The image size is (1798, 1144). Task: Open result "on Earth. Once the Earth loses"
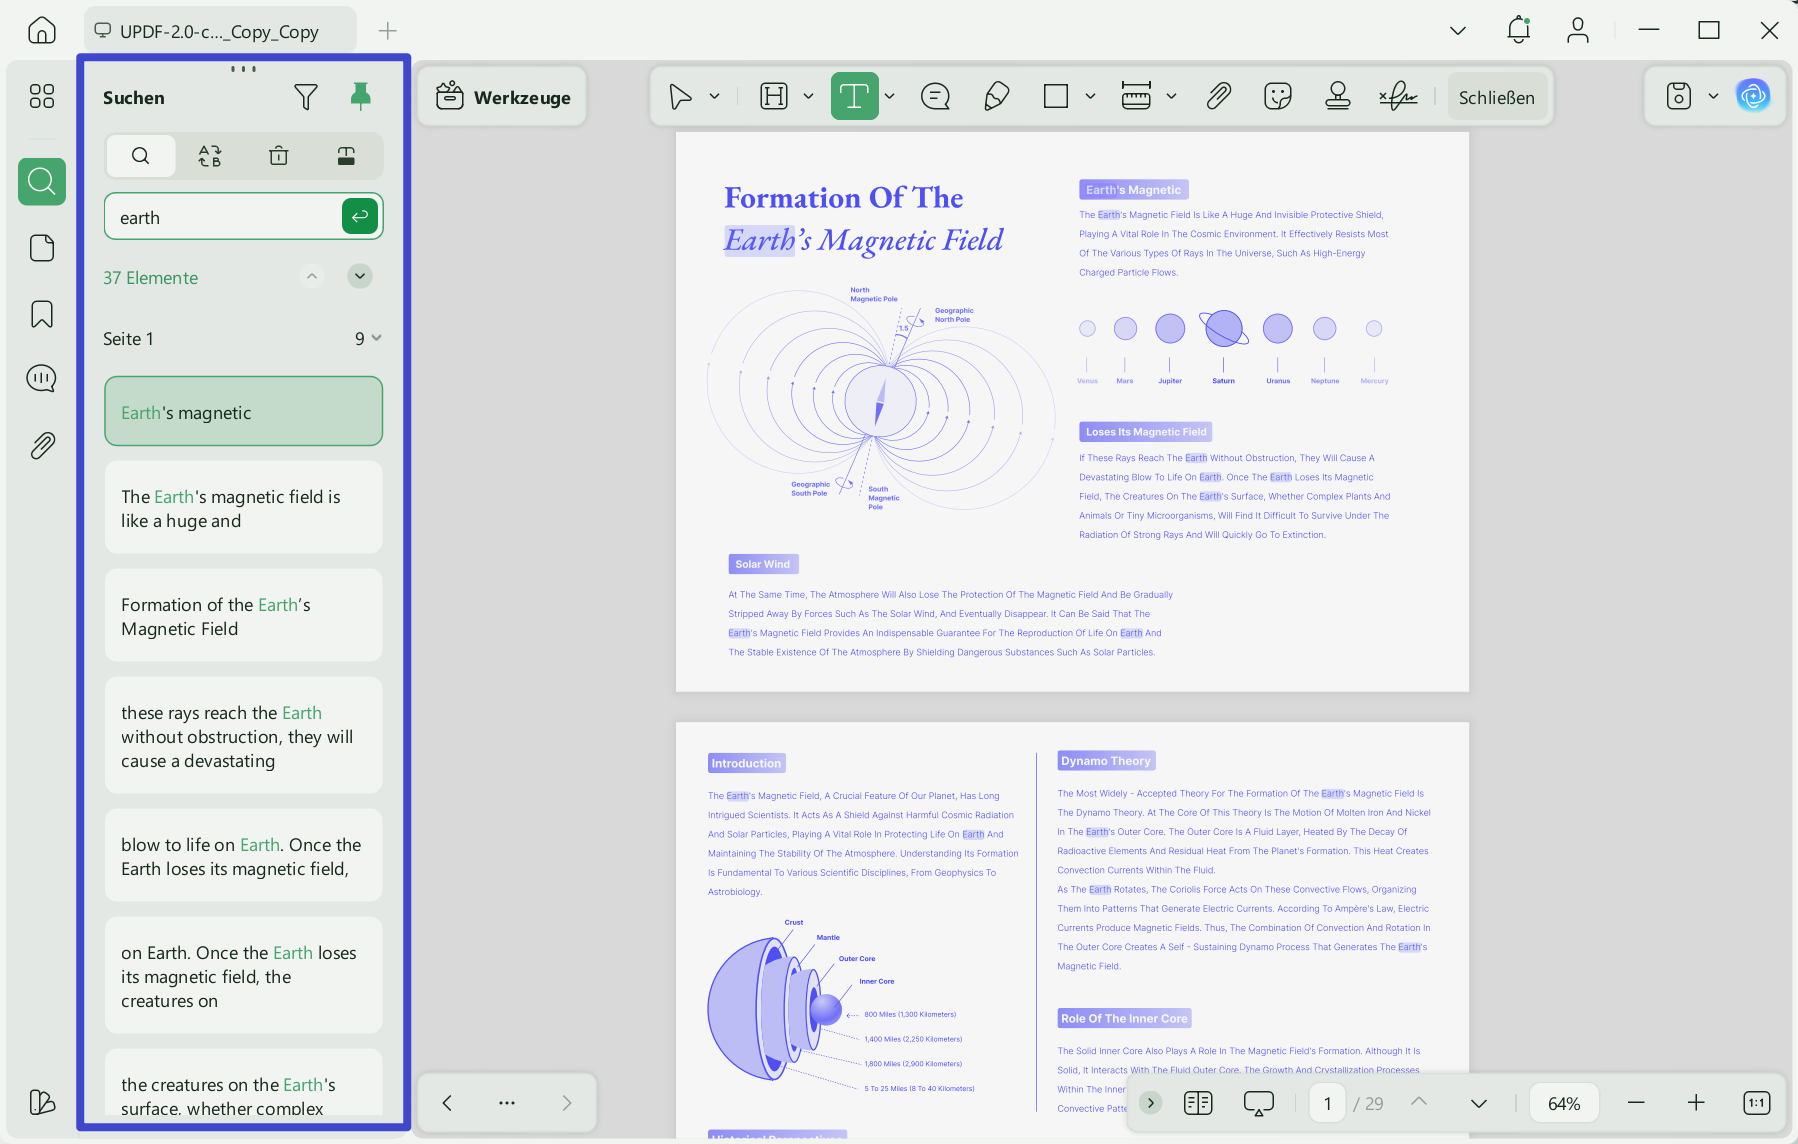(243, 975)
